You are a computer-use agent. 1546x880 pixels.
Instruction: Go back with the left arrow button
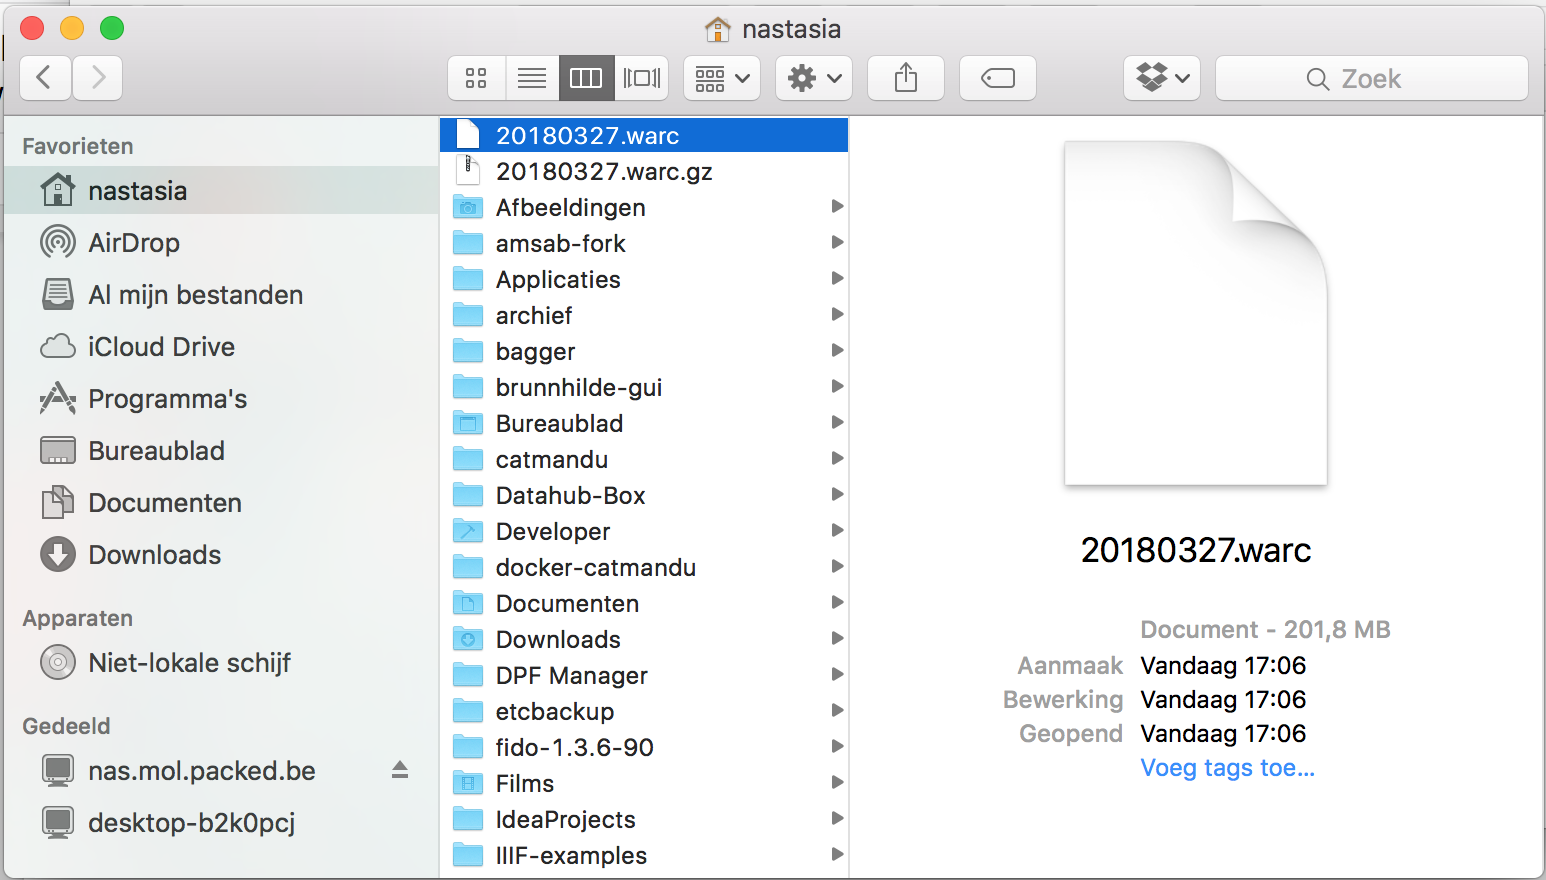[x=45, y=78]
